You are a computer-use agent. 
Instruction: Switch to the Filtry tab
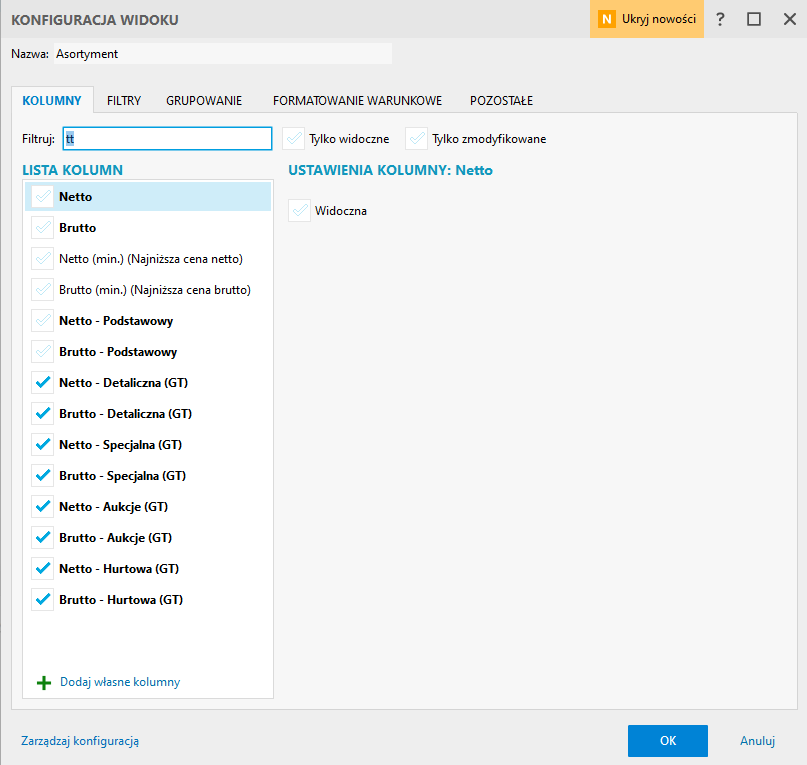click(x=124, y=101)
